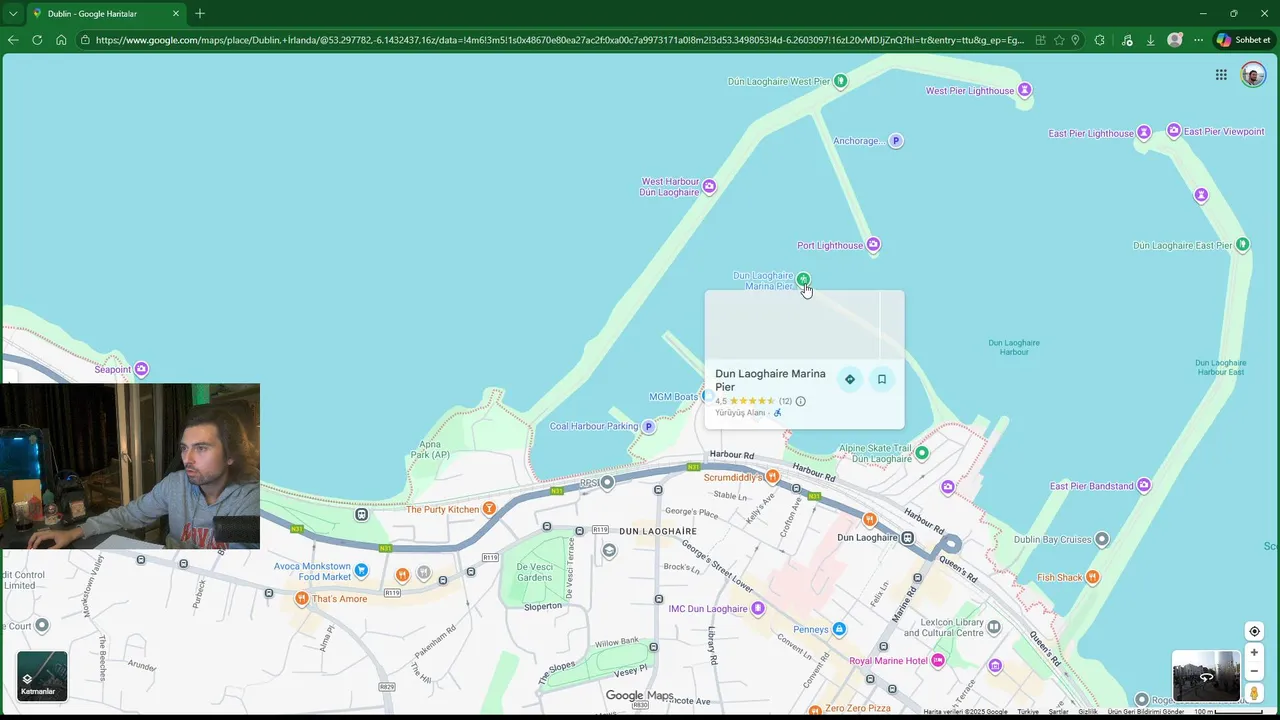
Task: Open the Katmanlar layers switcher
Action: (x=42, y=676)
